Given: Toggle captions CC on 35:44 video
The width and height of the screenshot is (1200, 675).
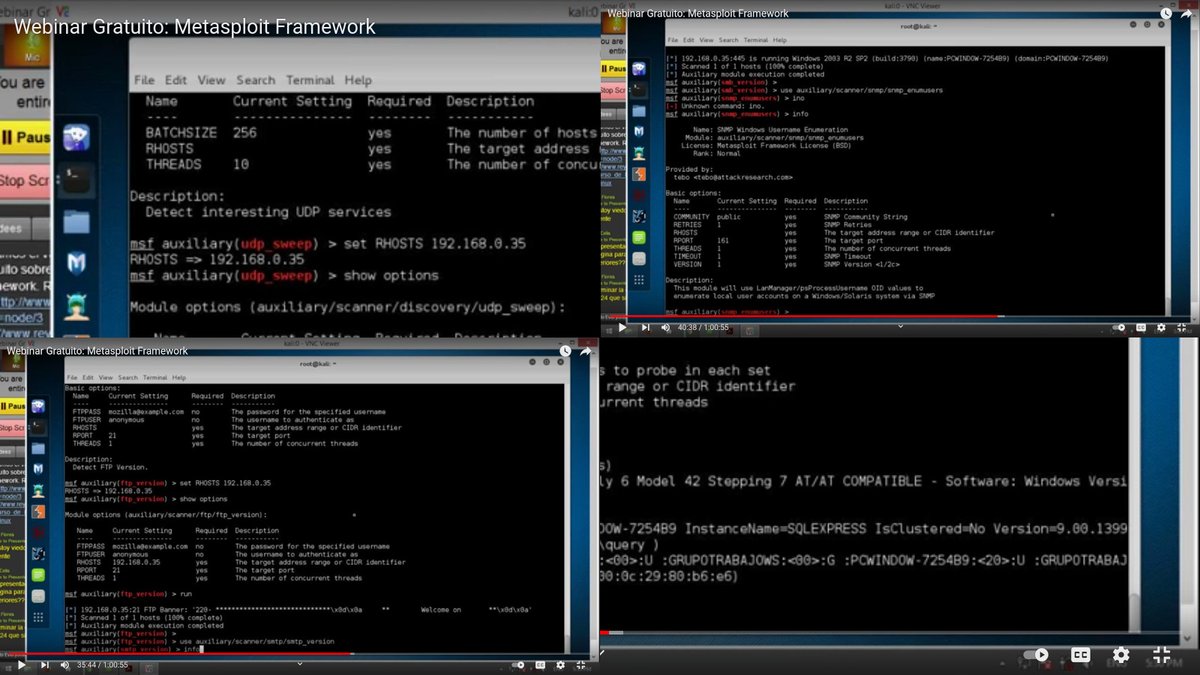Looking at the screenshot, I should (x=538, y=664).
